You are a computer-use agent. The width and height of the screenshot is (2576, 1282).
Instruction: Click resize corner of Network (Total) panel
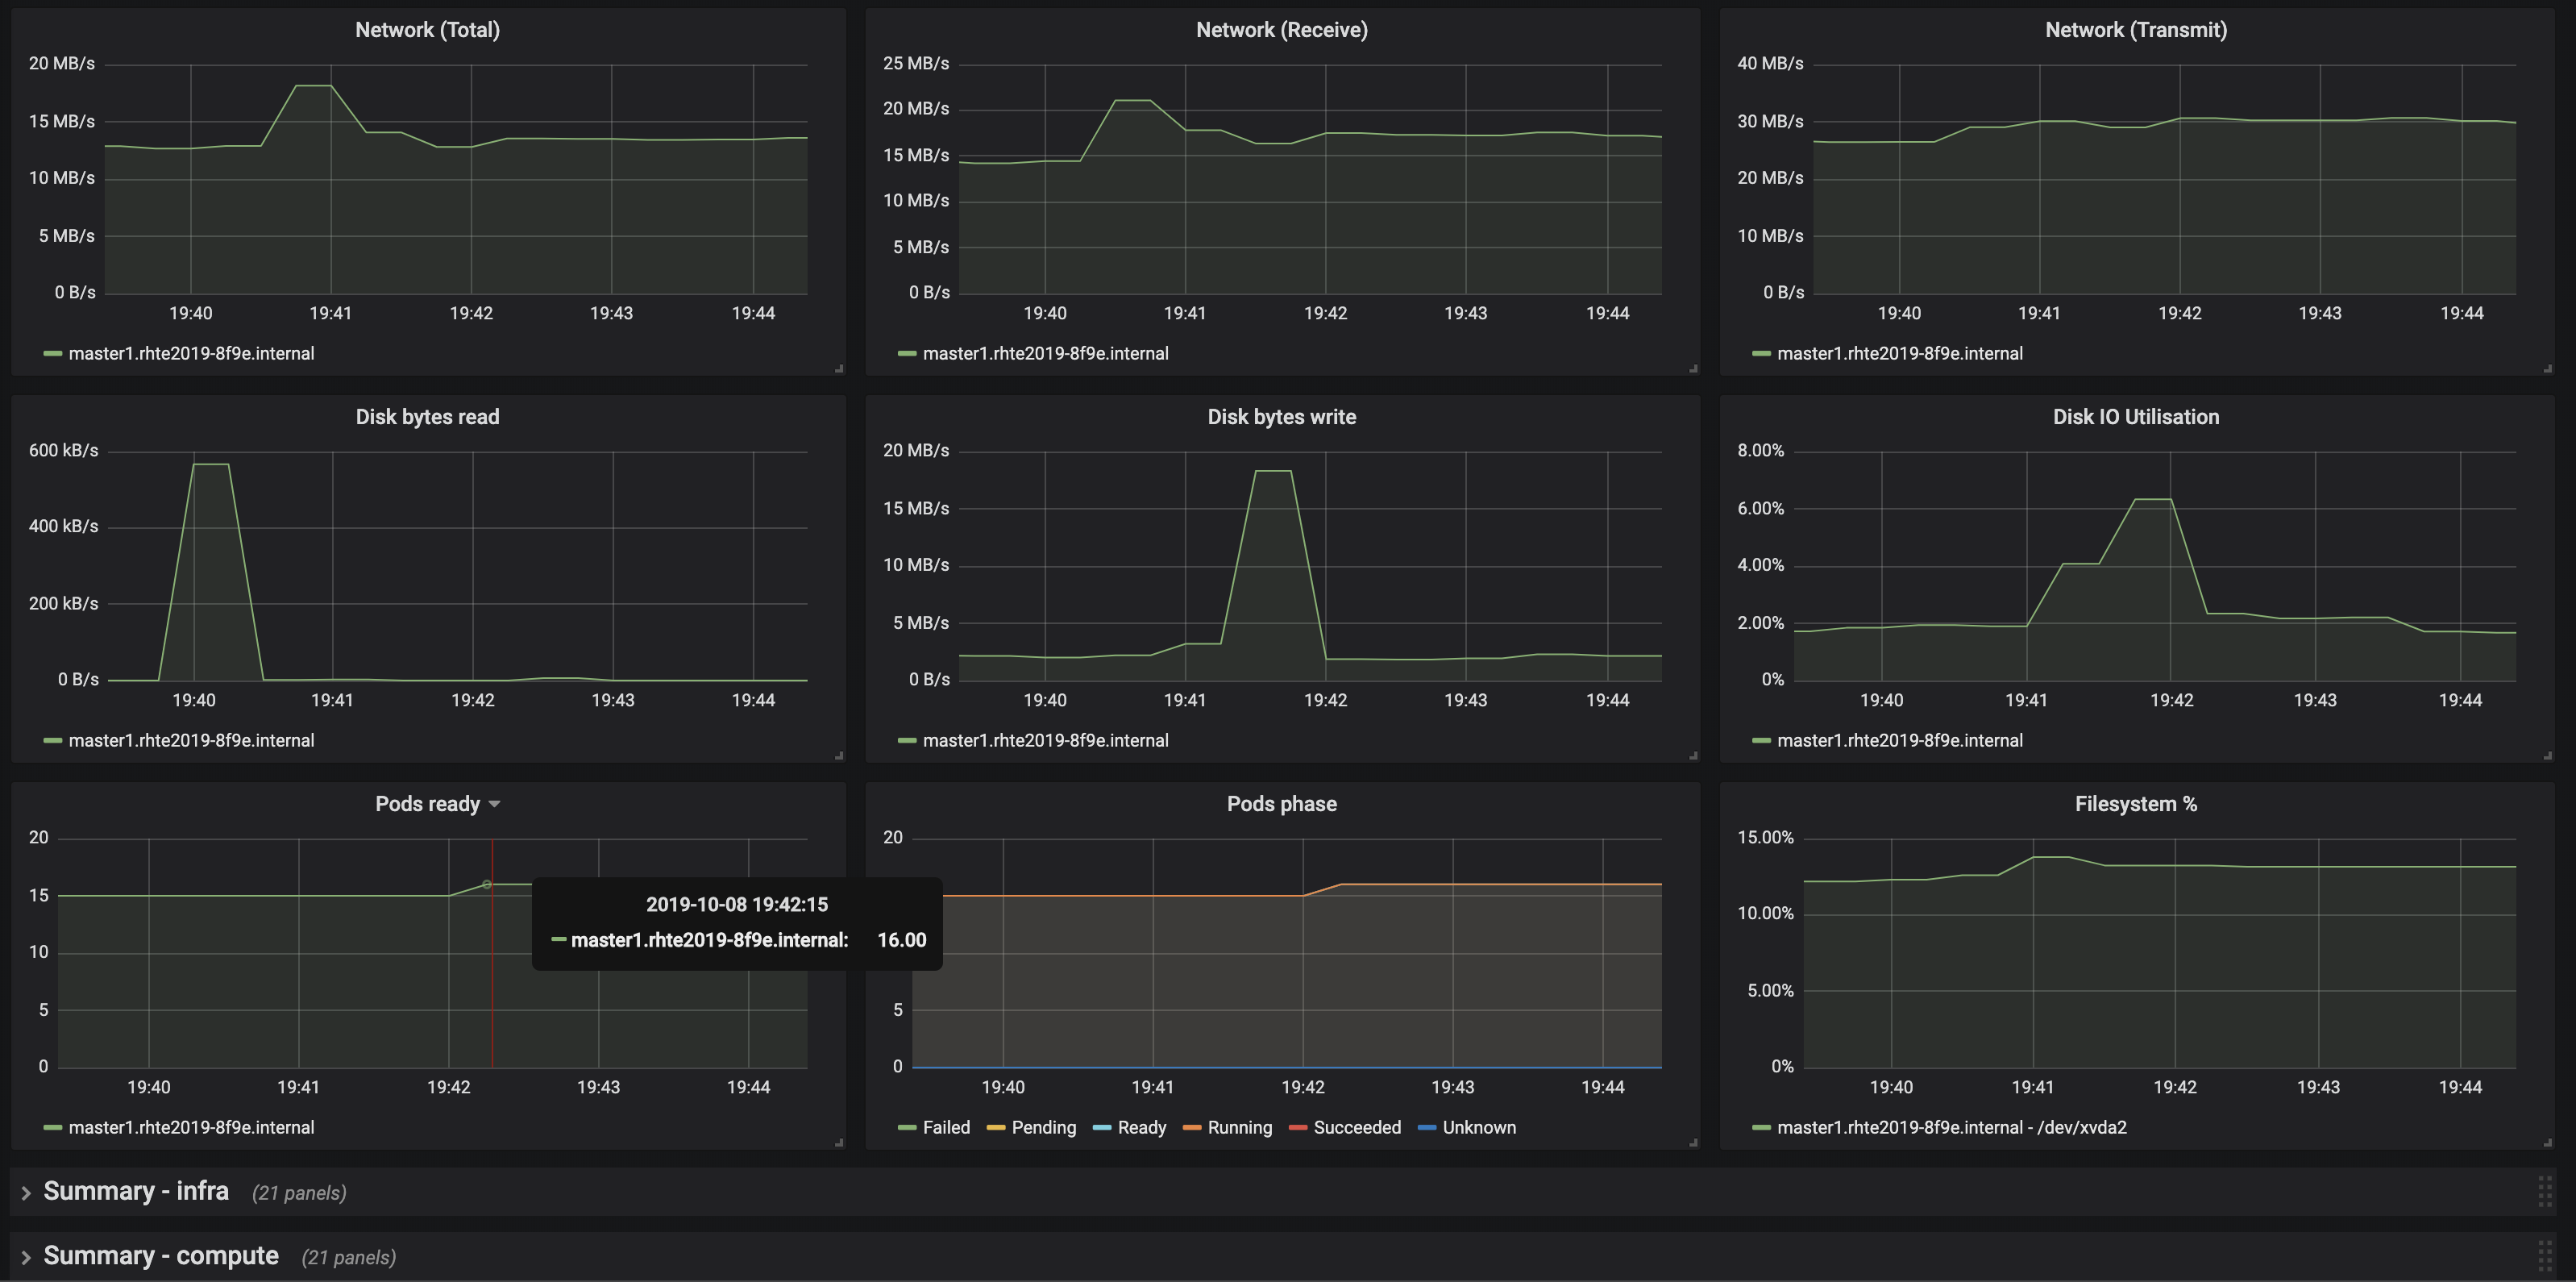click(x=839, y=369)
